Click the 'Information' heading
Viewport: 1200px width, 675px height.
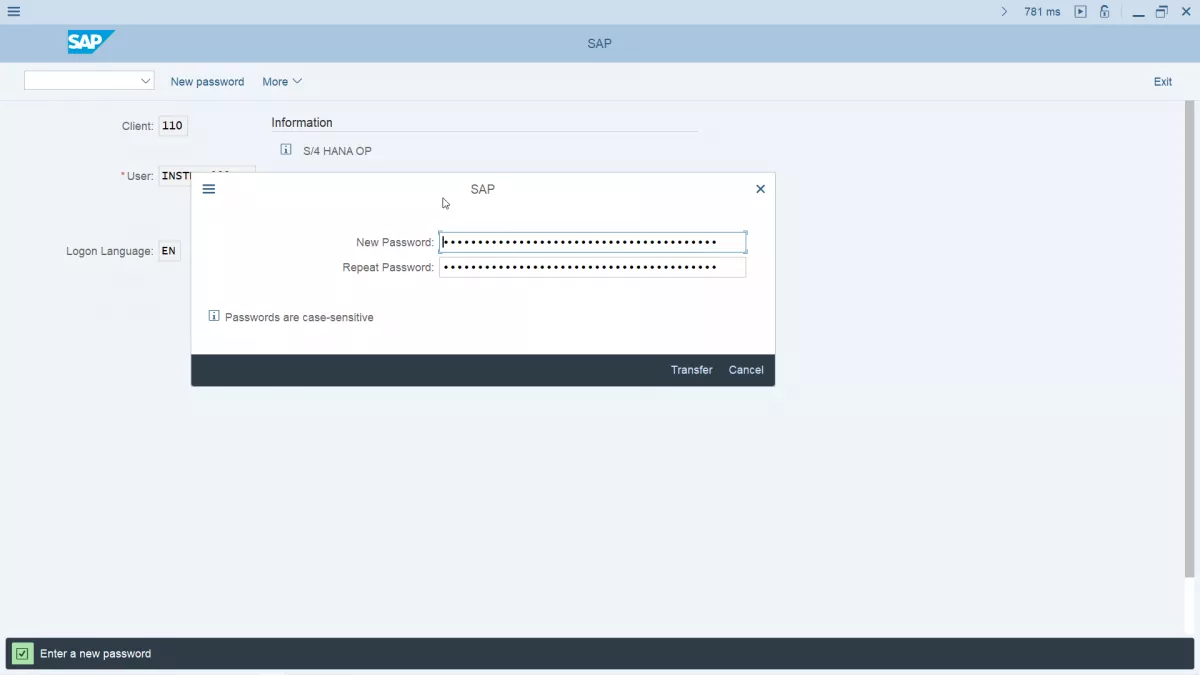302,122
